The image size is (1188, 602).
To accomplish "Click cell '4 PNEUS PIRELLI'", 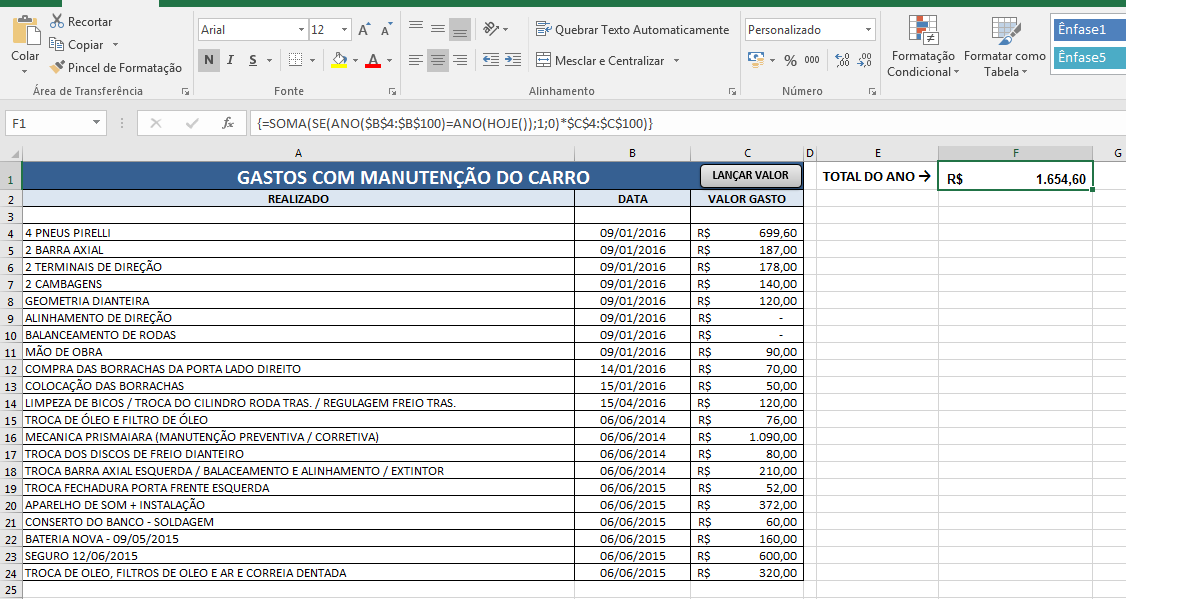I will (x=299, y=233).
